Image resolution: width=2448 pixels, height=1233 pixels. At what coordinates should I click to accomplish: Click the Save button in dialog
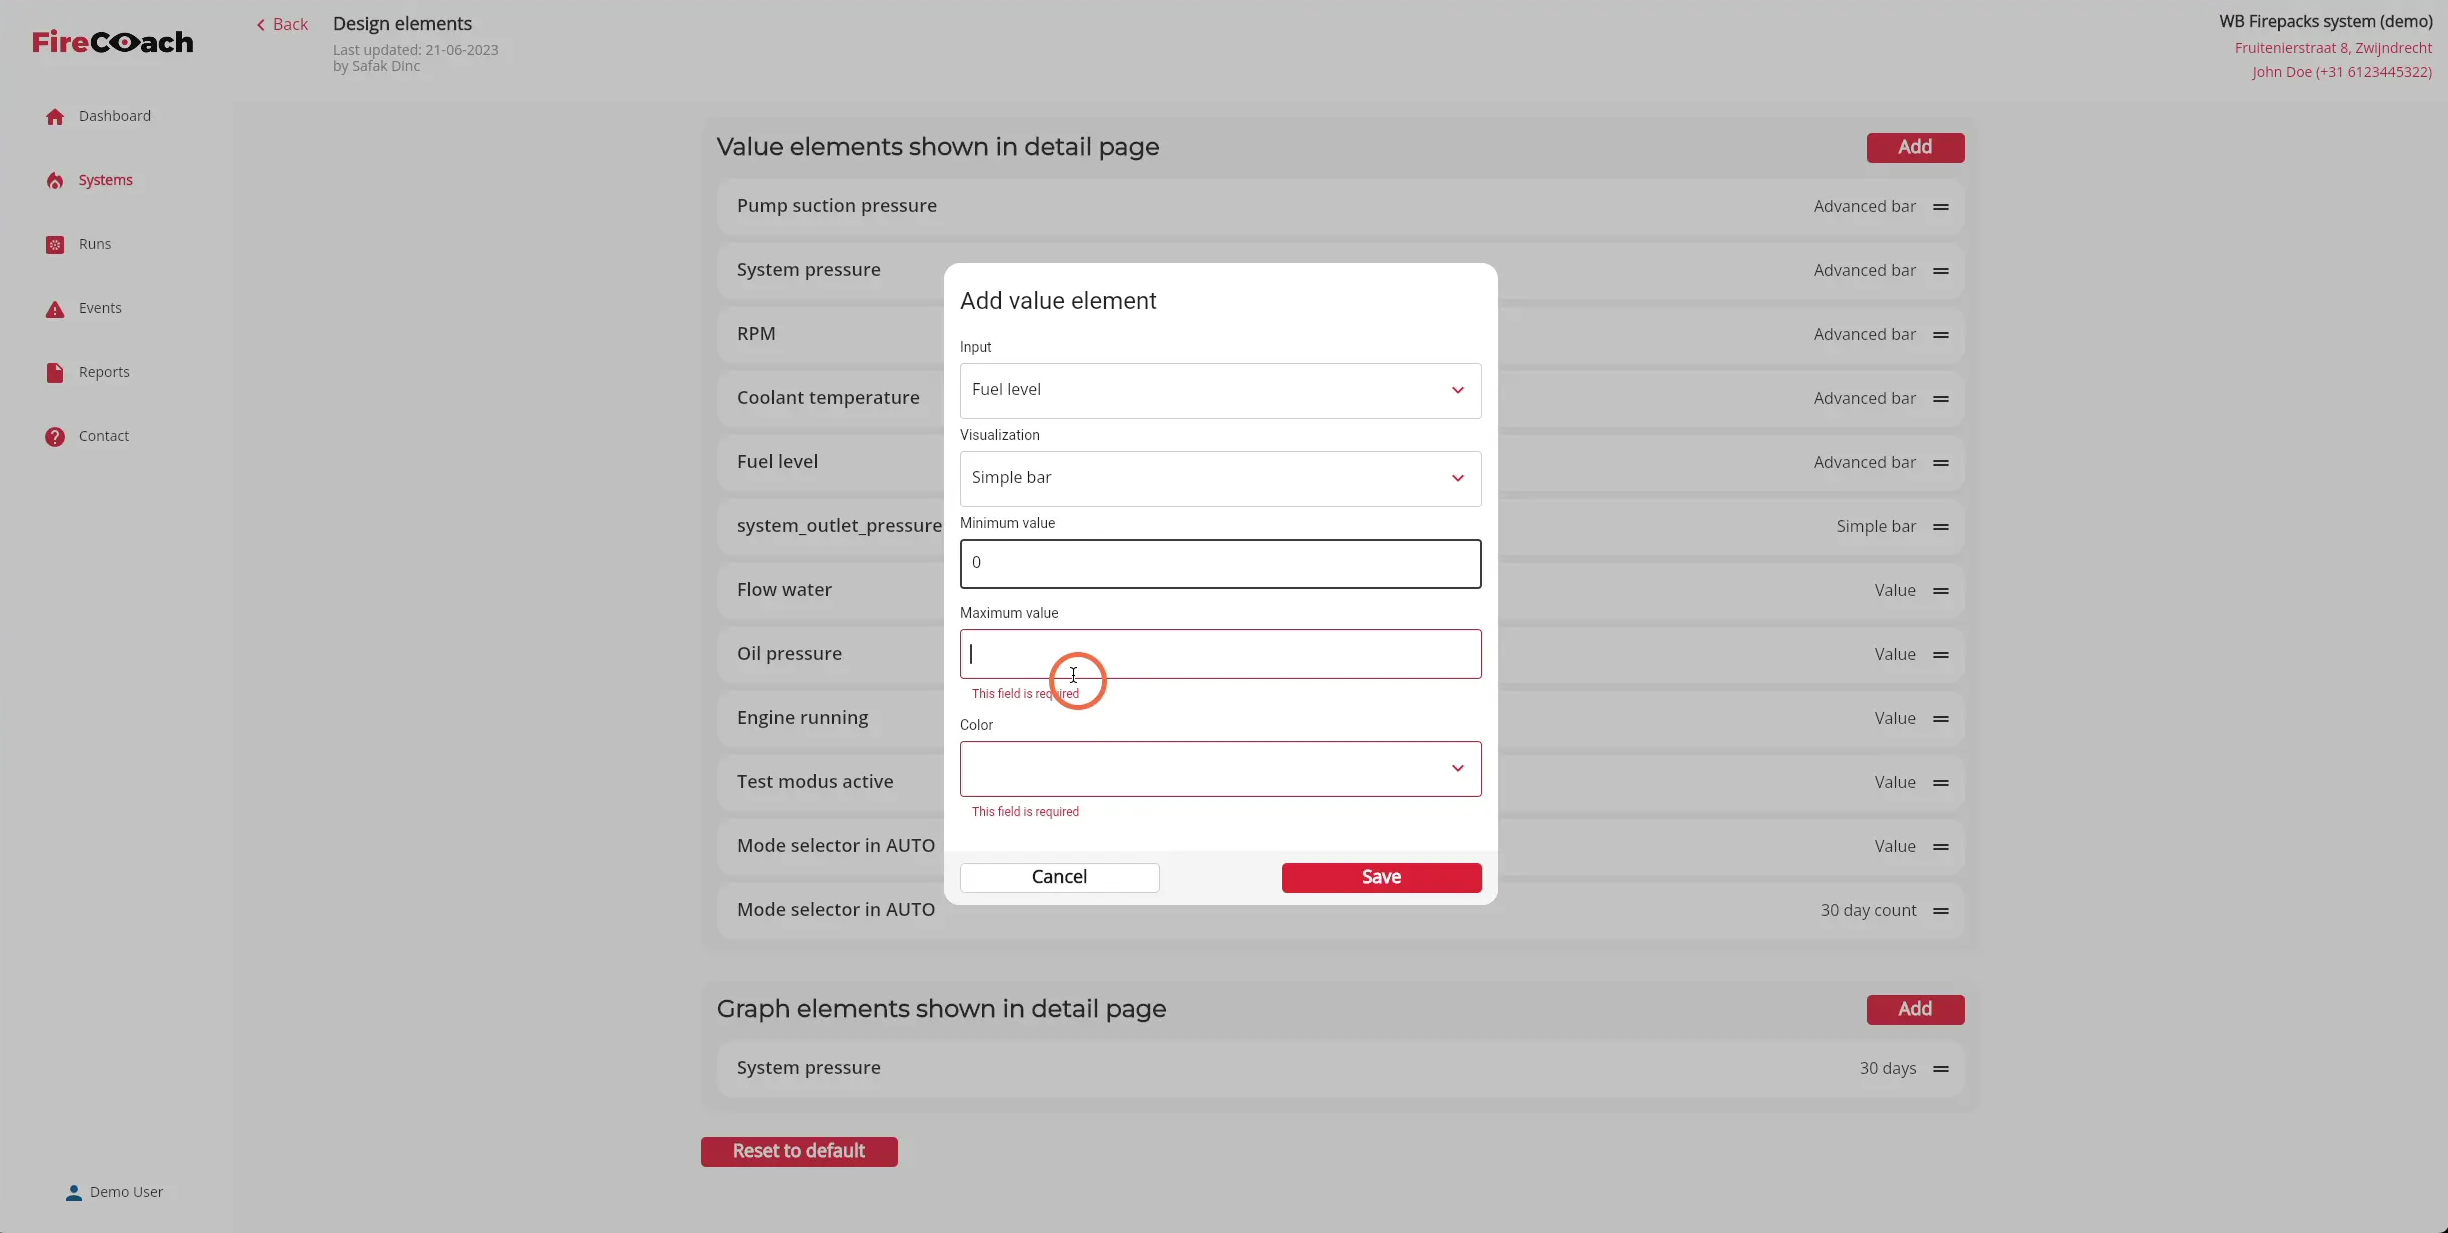[1381, 877]
